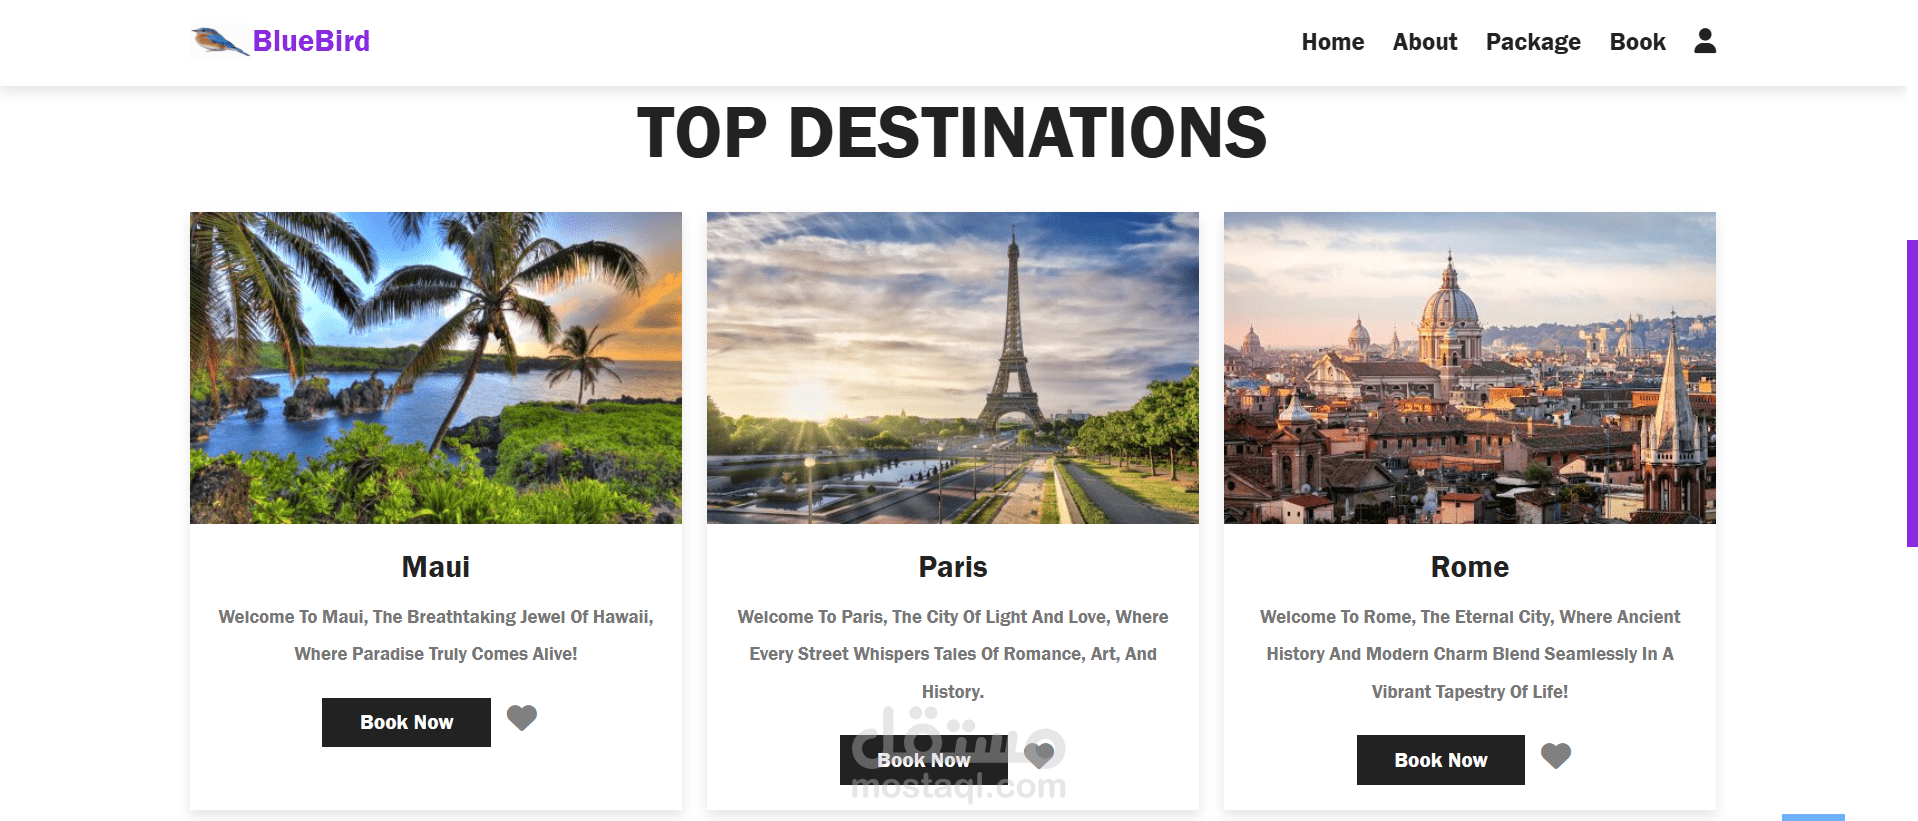The image size is (1918, 821).
Task: Open the About navigation link
Action: click(1424, 42)
